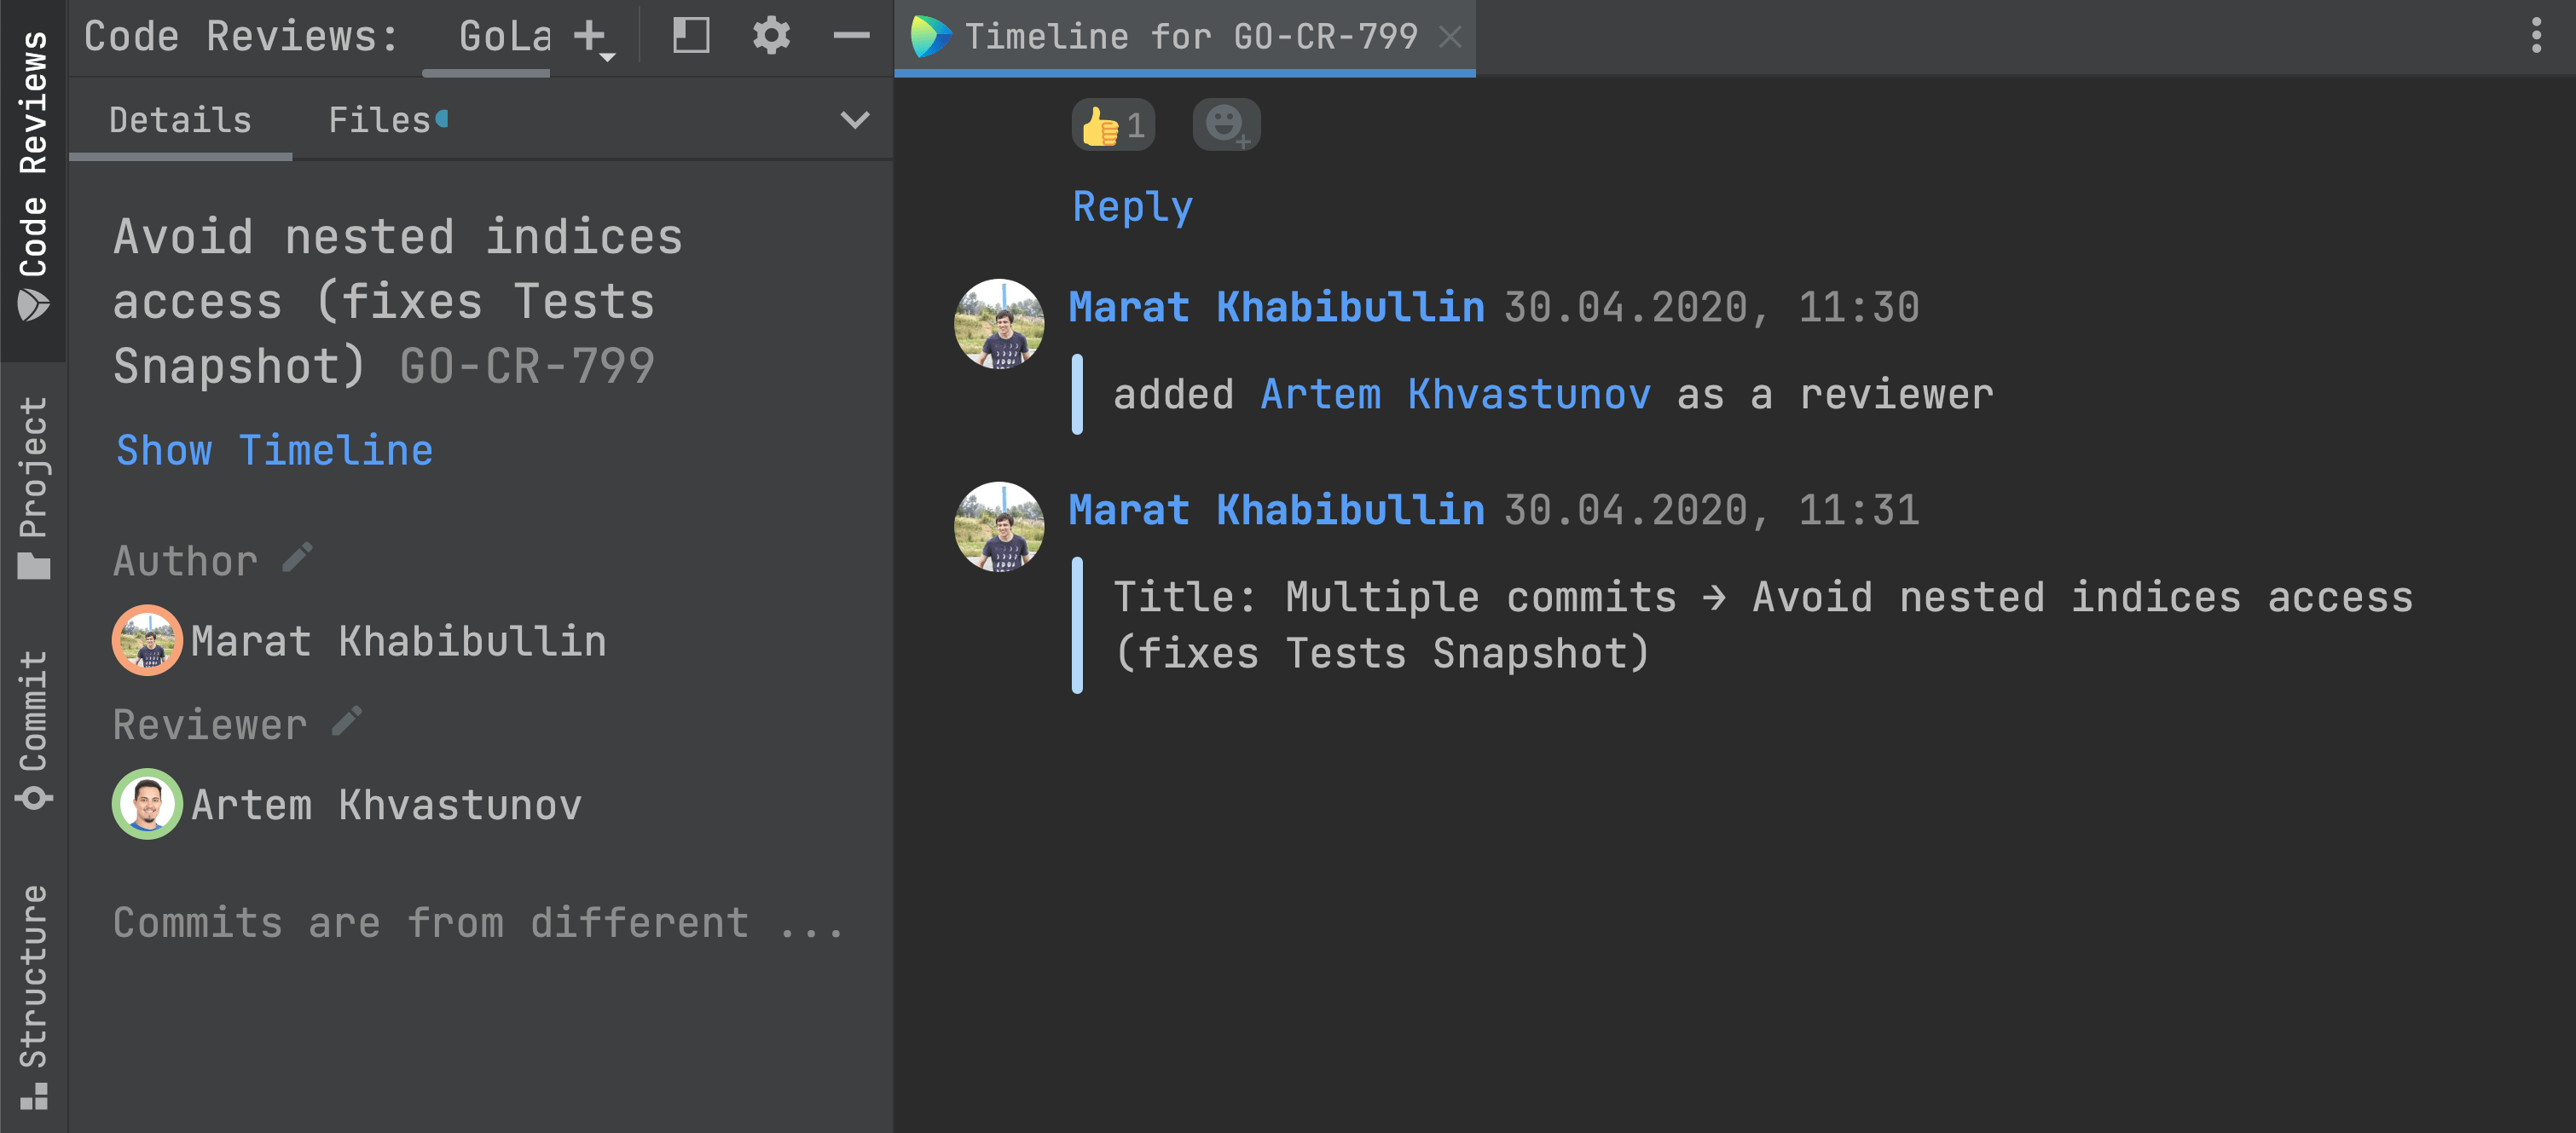Open the Code Reviews settings gear
2576x1133 pixels.
[771, 37]
